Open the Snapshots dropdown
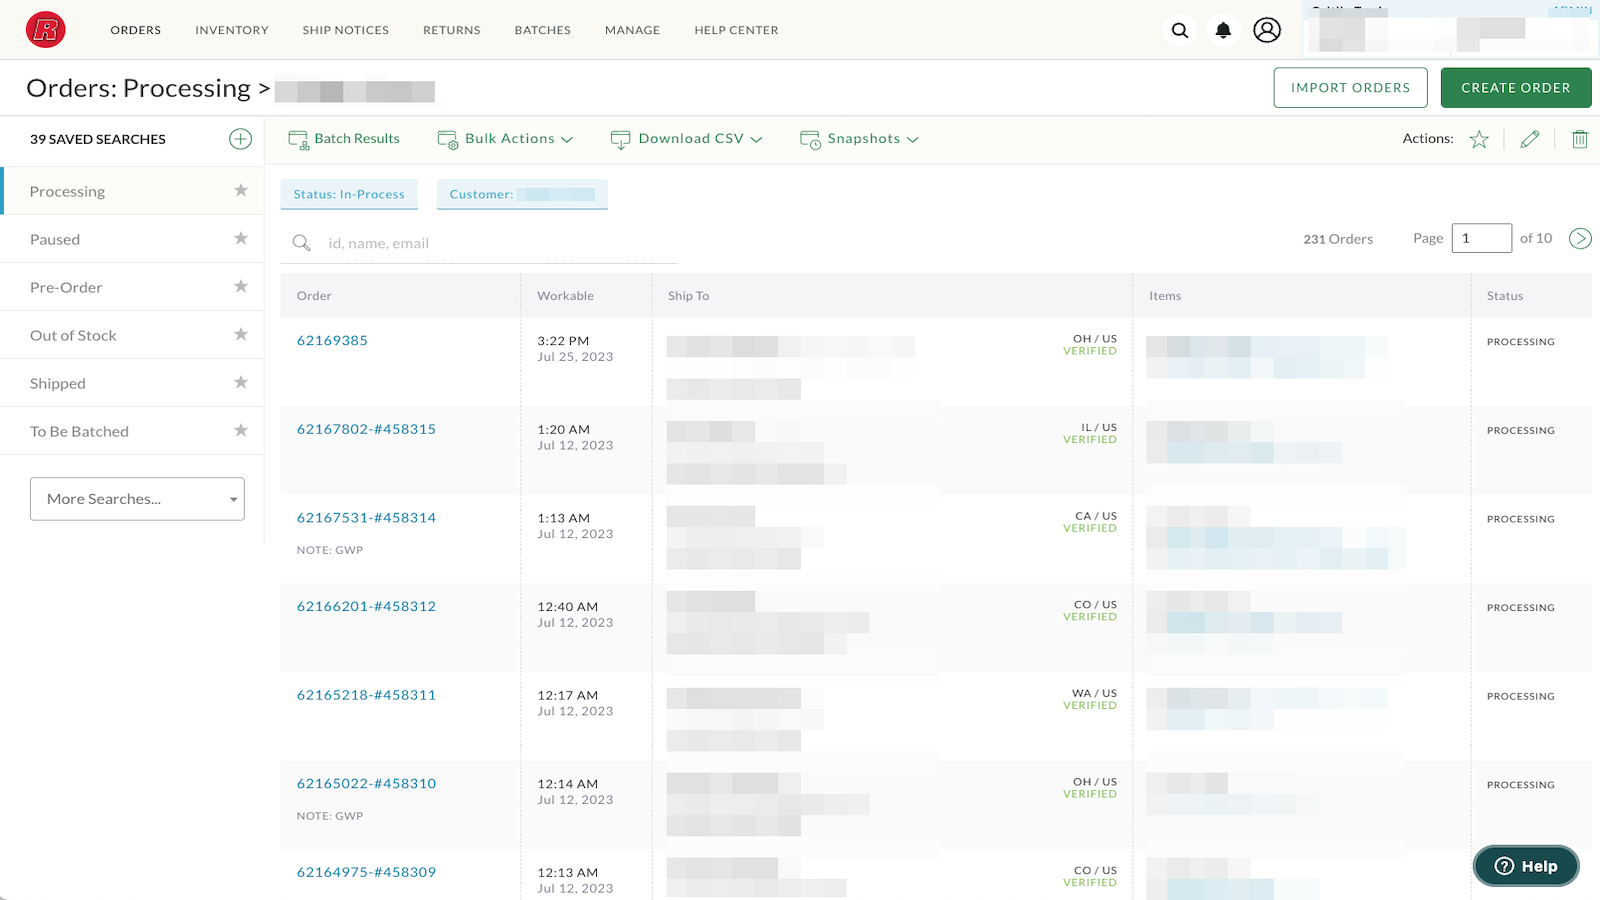This screenshot has height=900, width=1600. (860, 139)
